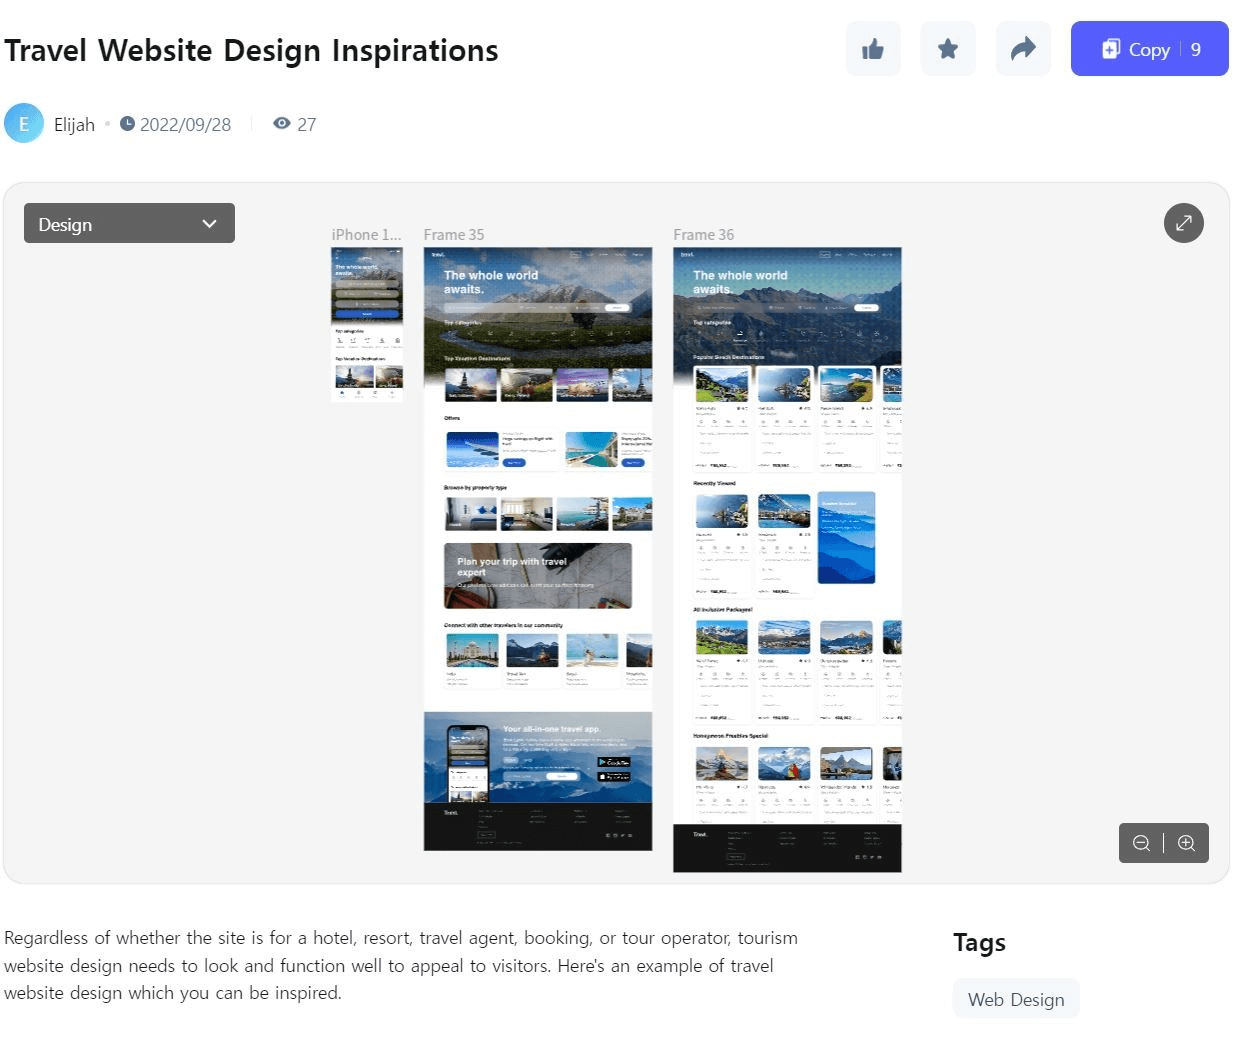Image resolution: width=1241 pixels, height=1040 pixels.
Task: Click the view count 27
Action: click(307, 124)
